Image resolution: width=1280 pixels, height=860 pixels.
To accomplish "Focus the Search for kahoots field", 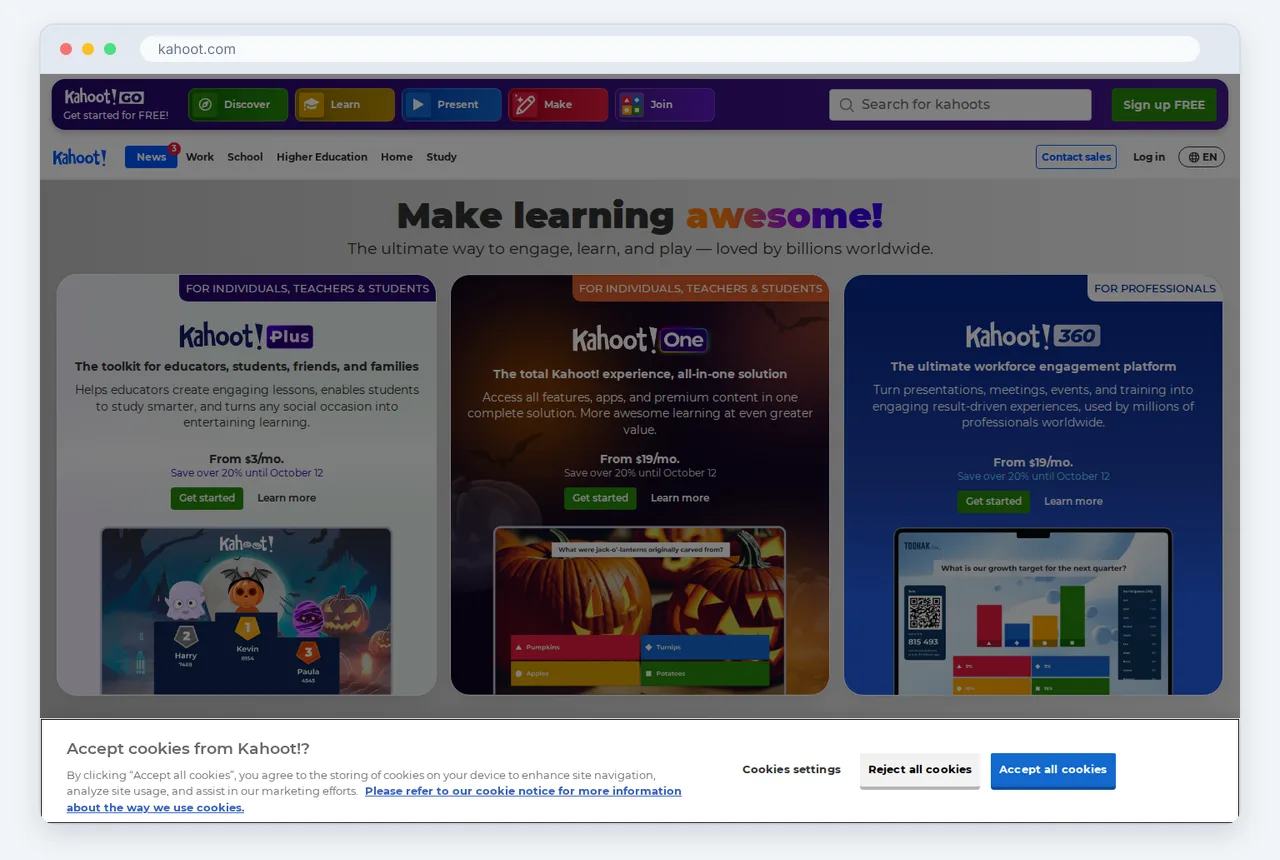I will (x=960, y=105).
